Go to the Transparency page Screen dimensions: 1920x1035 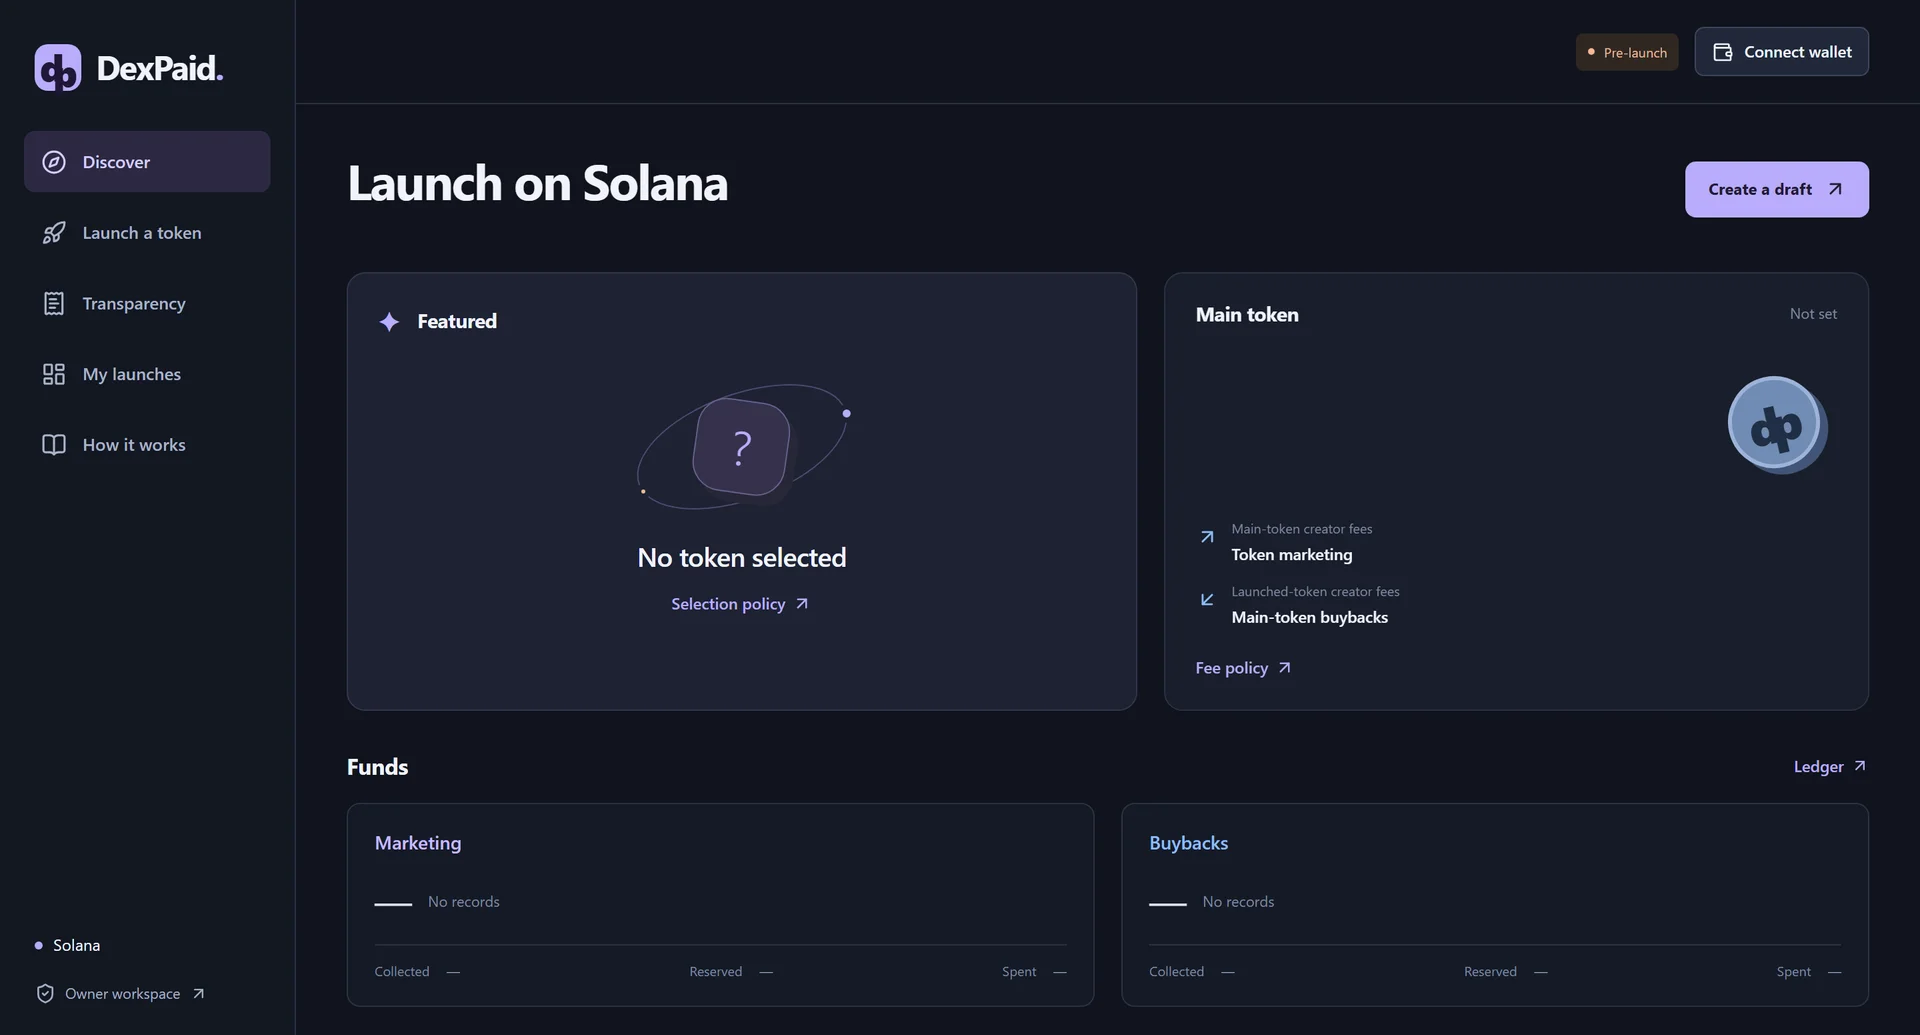pyautogui.click(x=147, y=303)
